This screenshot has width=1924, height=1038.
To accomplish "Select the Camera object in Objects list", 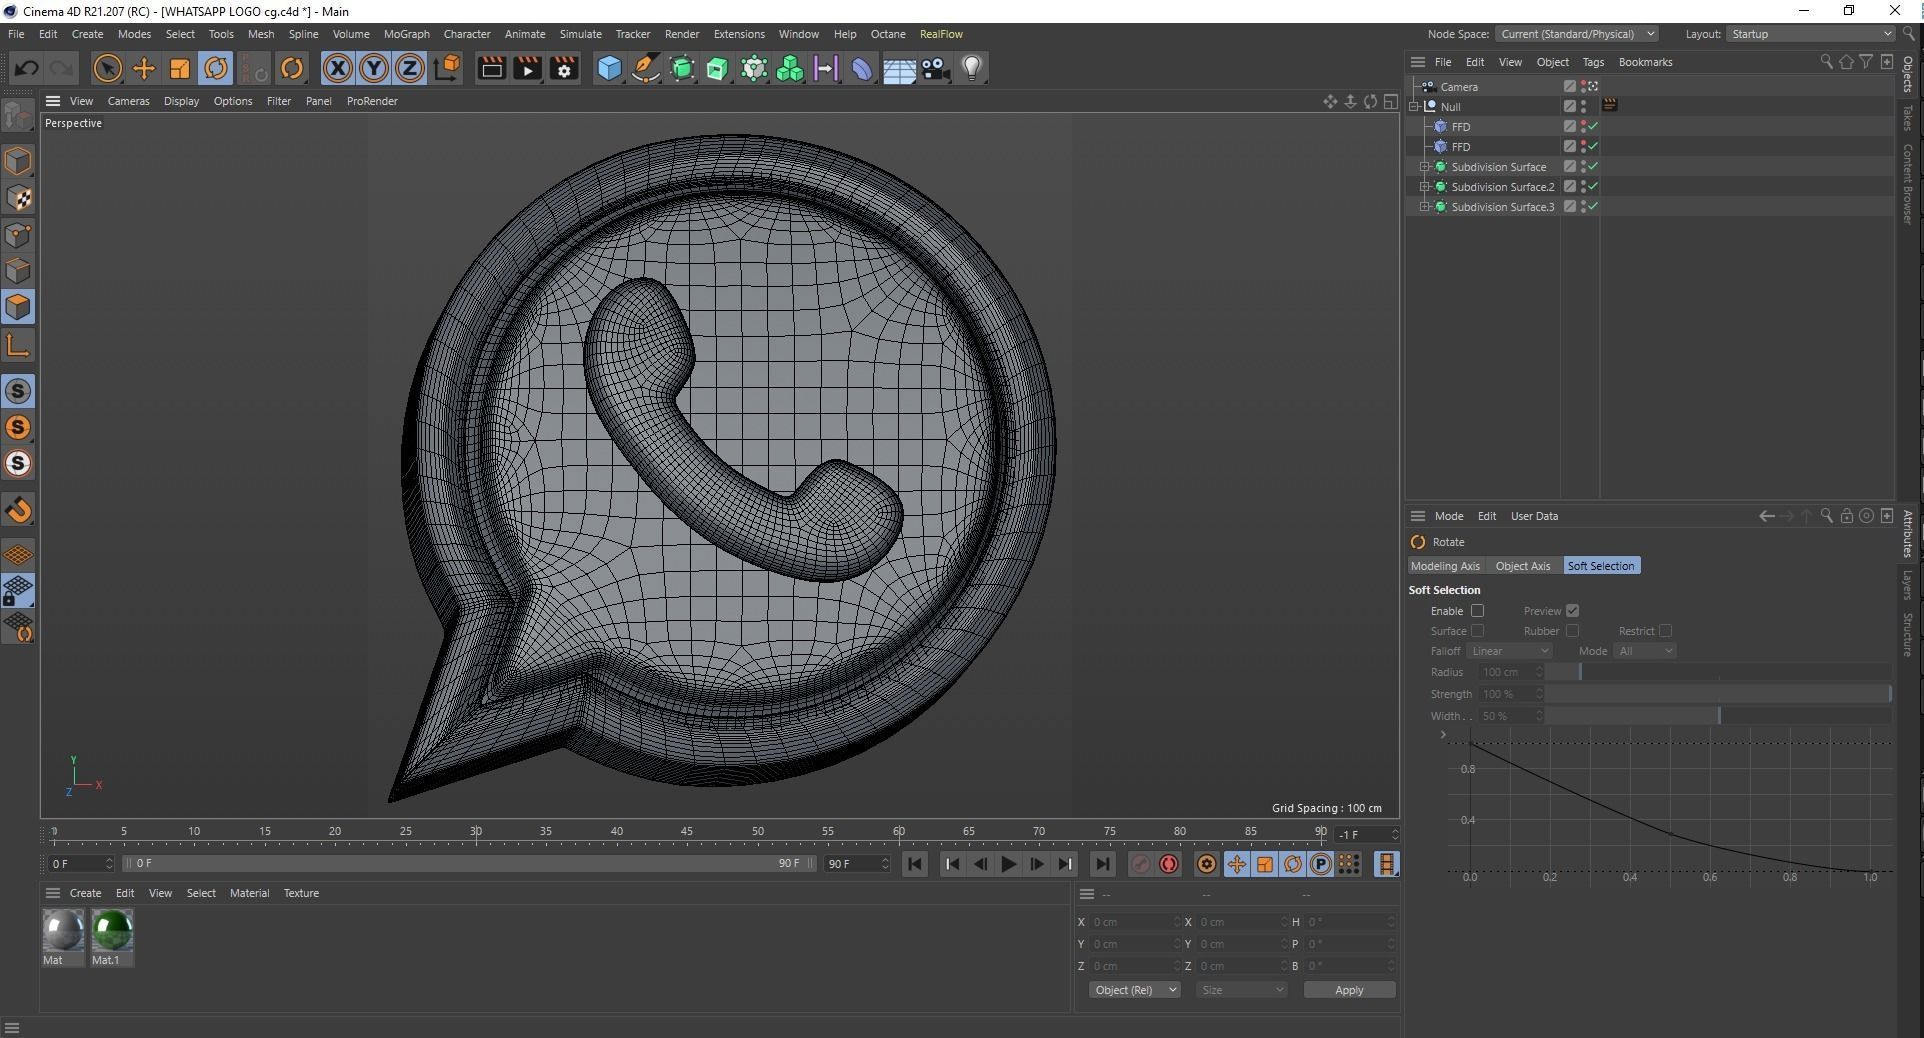I will [1459, 87].
